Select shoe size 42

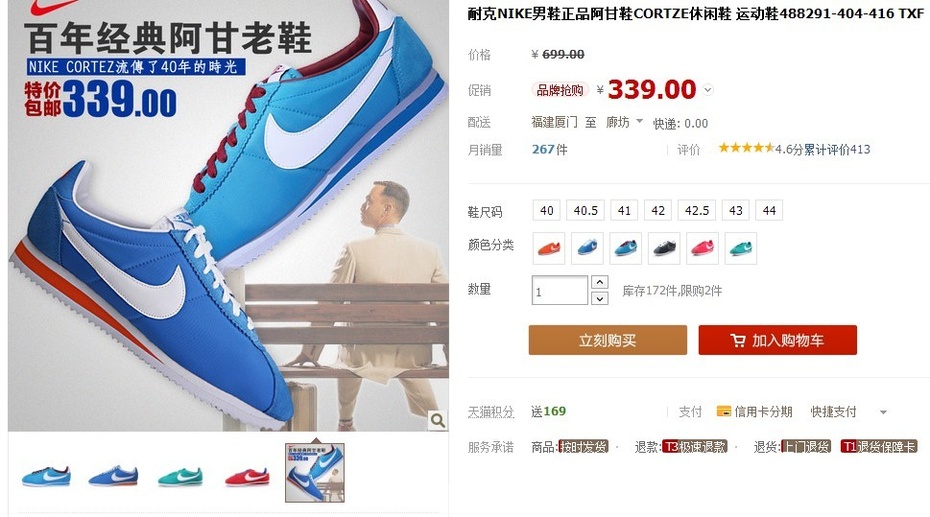click(658, 210)
